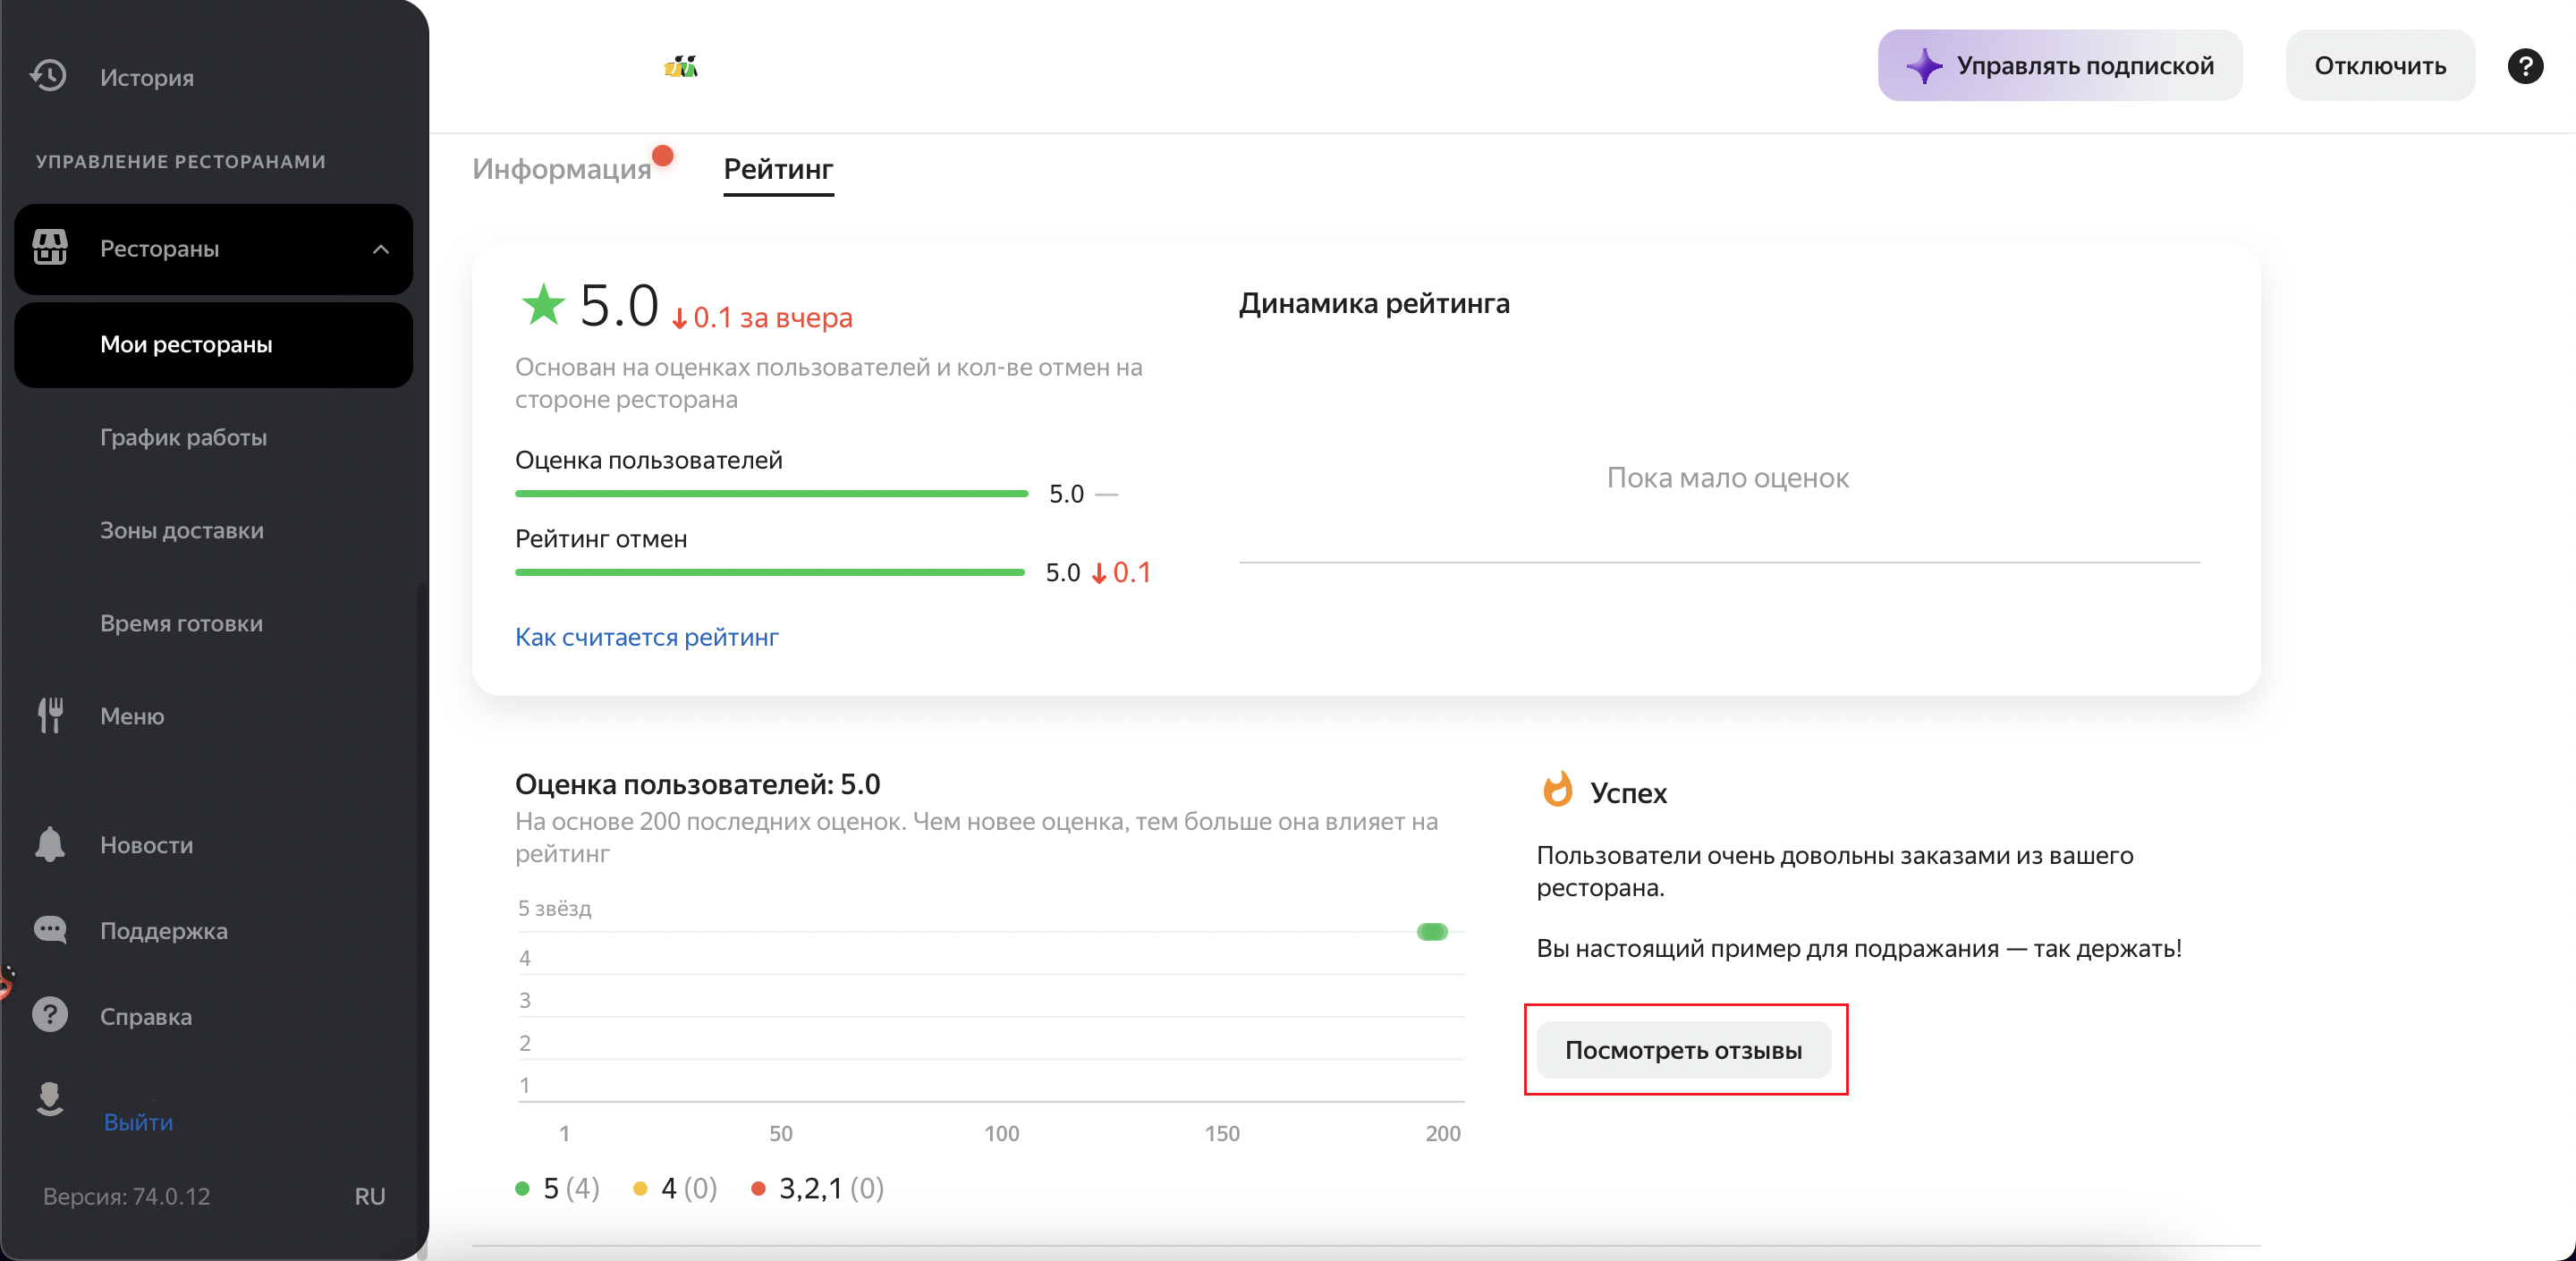The width and height of the screenshot is (2576, 1261).
Task: Click the View Reviews button
Action: click(x=1683, y=1050)
